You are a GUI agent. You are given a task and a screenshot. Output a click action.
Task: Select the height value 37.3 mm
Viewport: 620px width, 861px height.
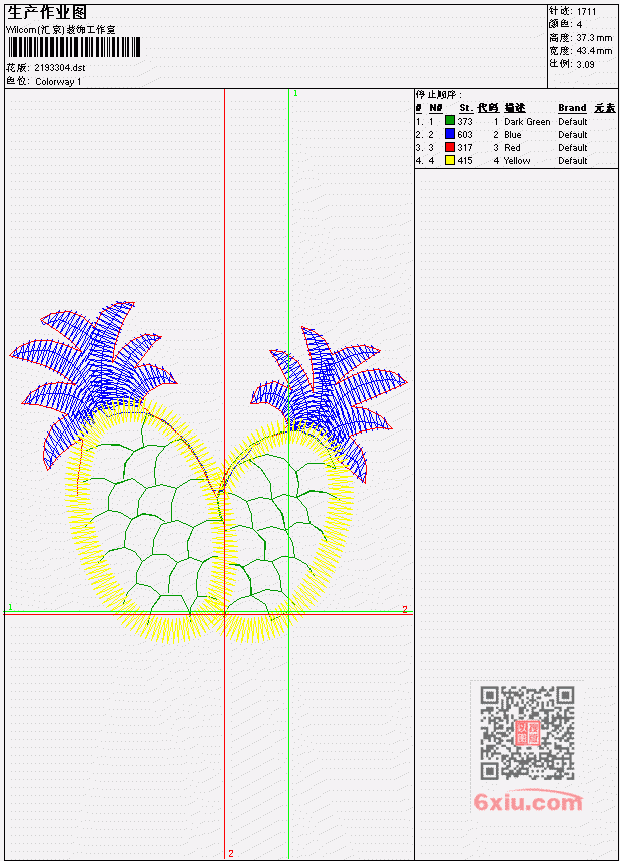594,38
